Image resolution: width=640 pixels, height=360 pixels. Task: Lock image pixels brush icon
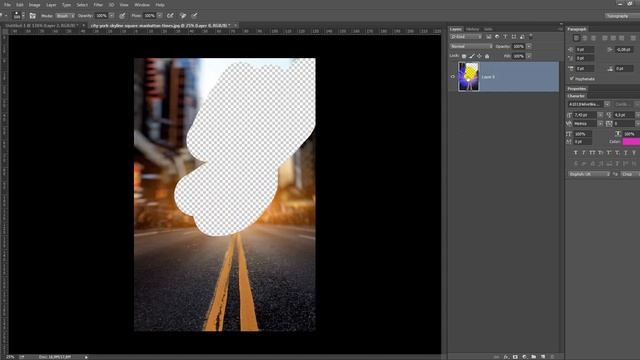[471, 56]
